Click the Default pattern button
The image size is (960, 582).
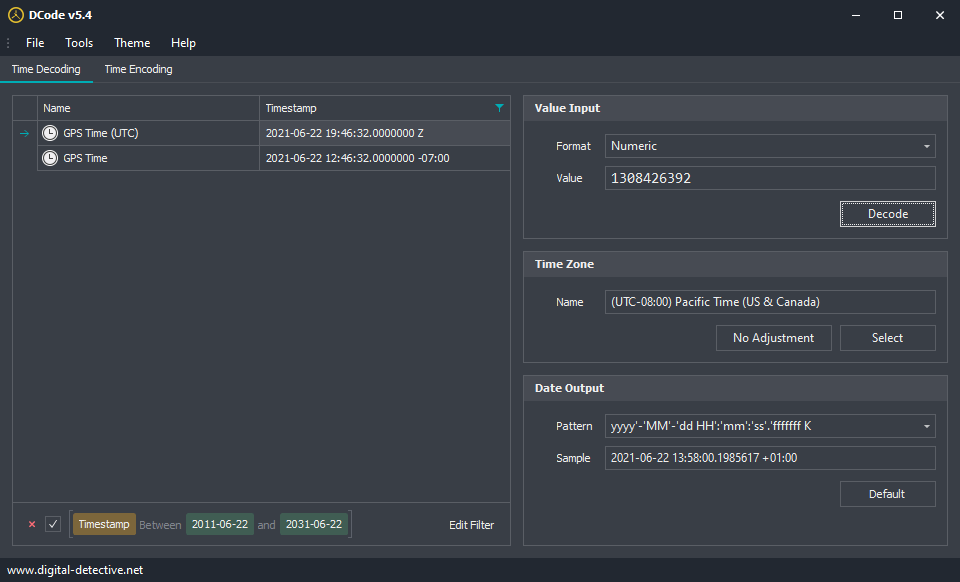click(887, 494)
